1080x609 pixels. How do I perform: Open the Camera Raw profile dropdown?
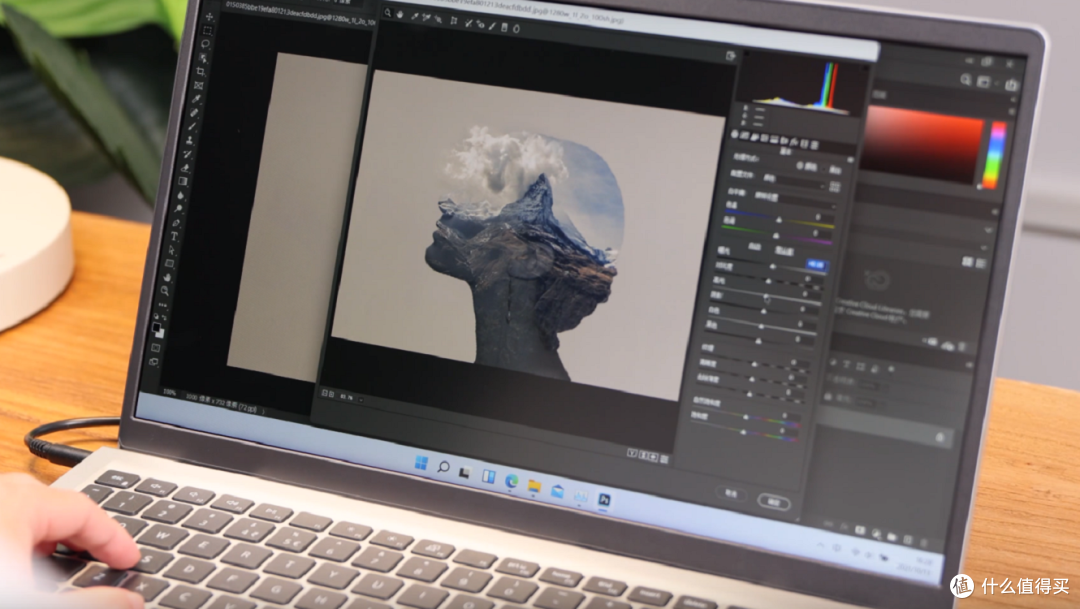pyautogui.click(x=797, y=182)
